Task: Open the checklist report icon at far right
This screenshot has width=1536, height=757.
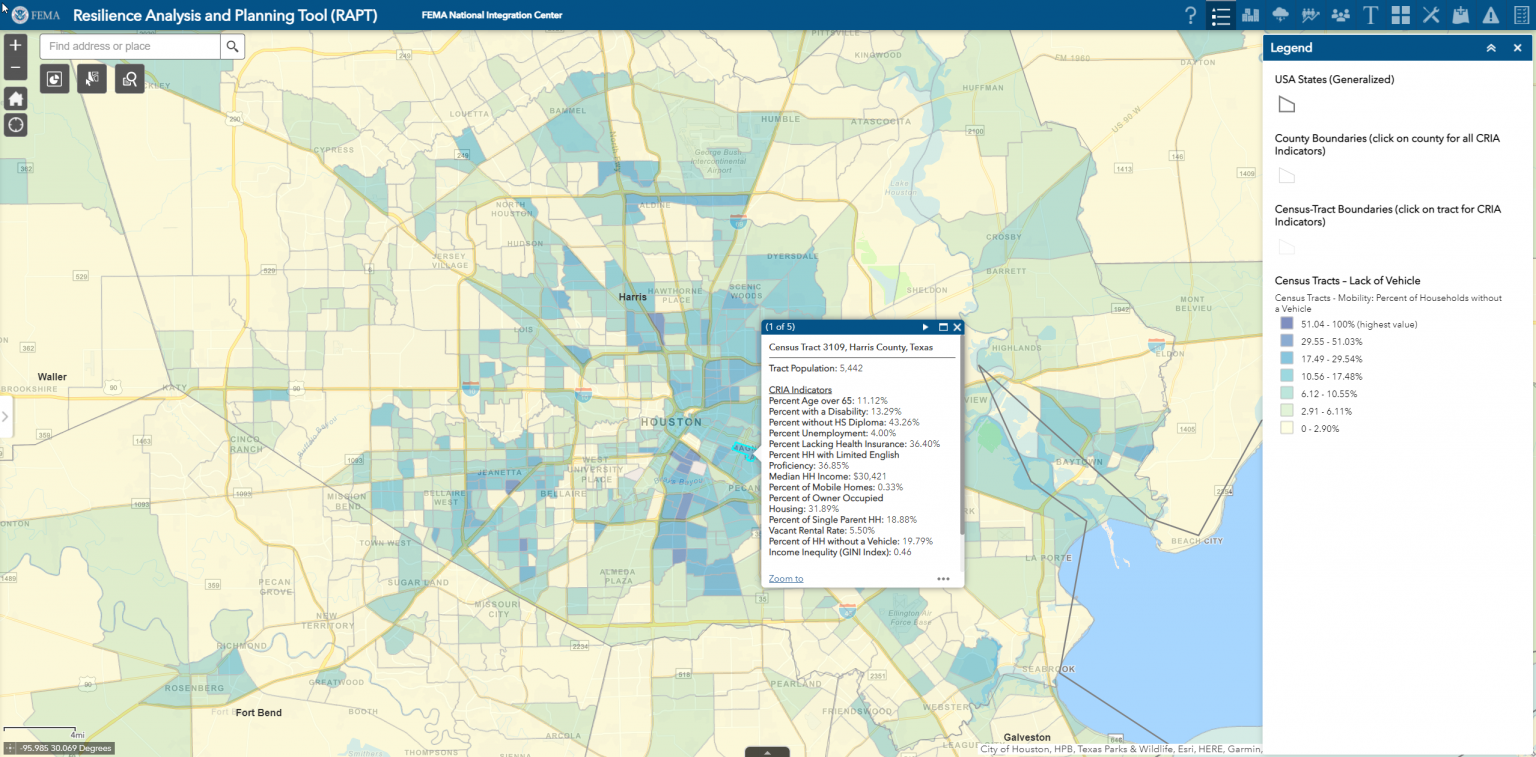Action: coord(1520,14)
